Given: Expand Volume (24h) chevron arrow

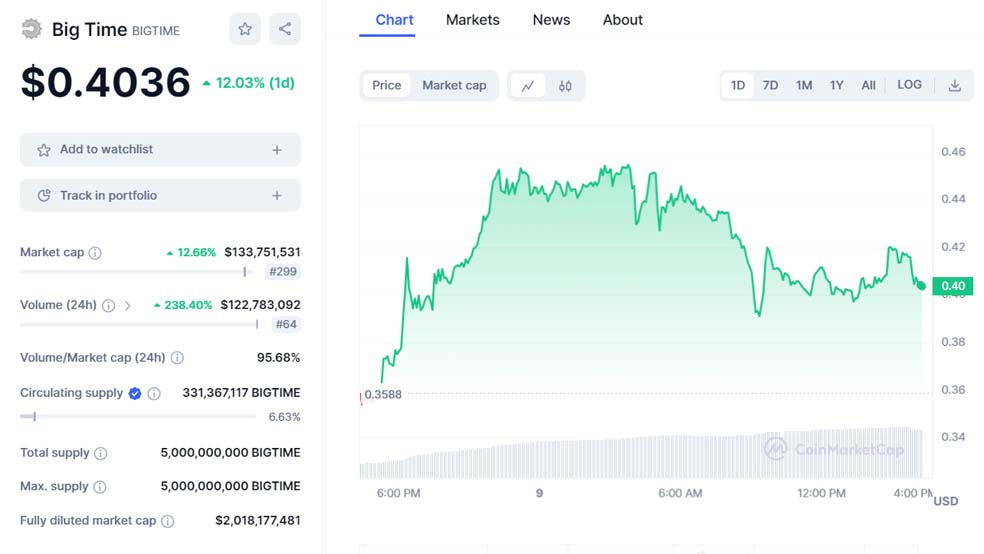Looking at the screenshot, I should click(128, 306).
